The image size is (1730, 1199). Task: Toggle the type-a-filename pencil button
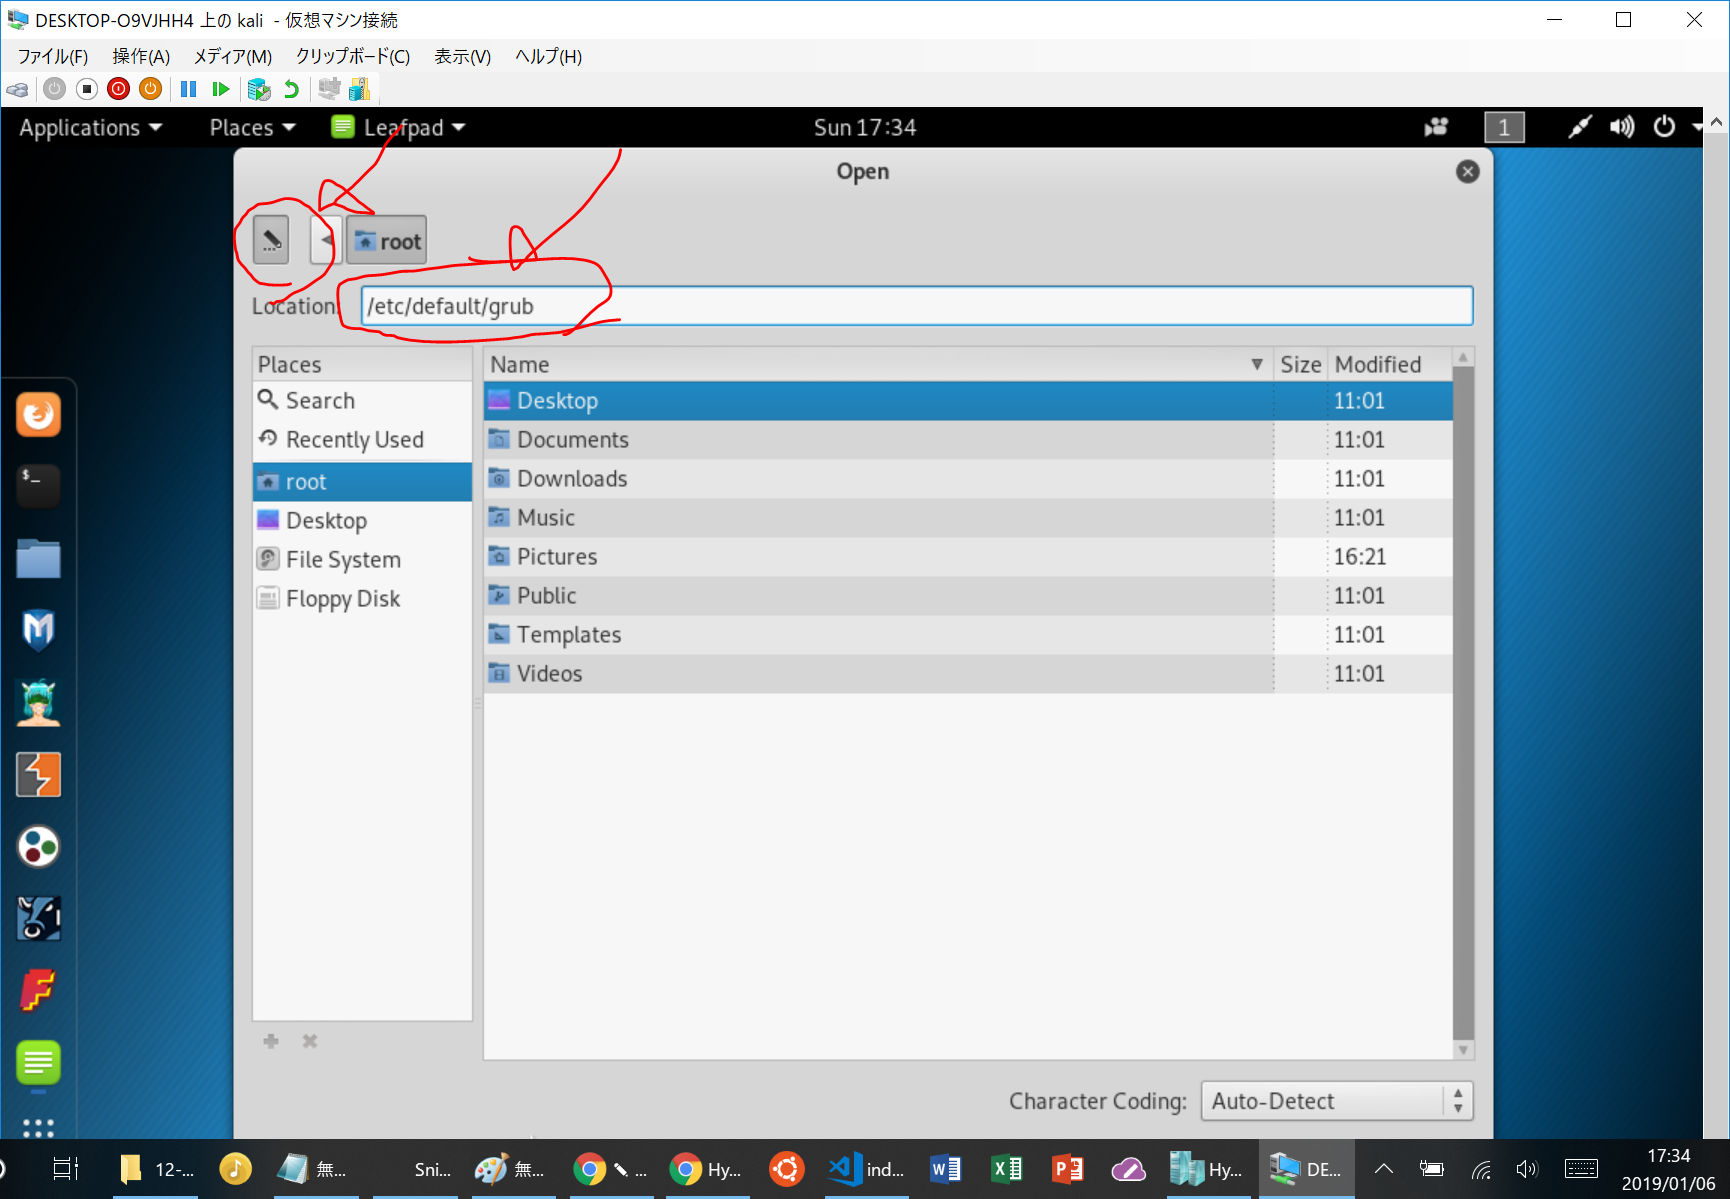tap(270, 240)
